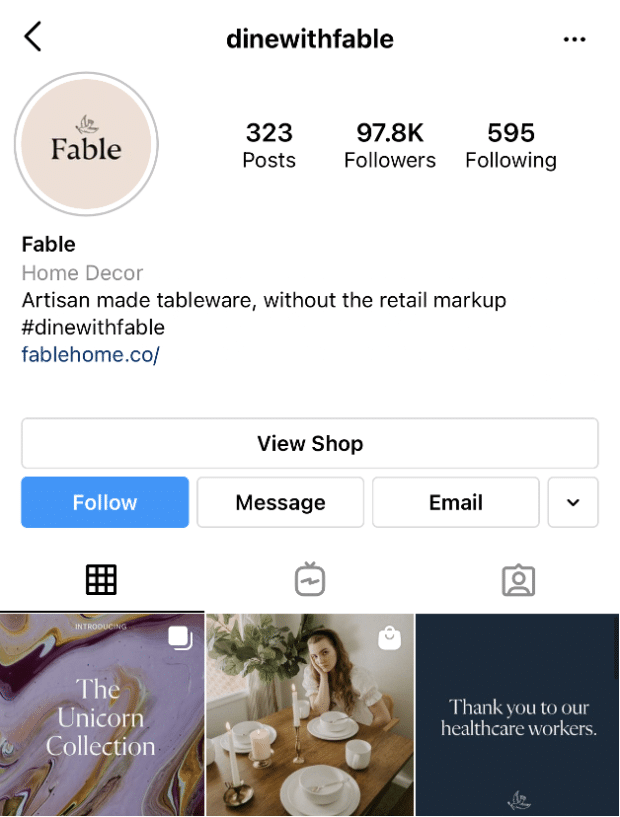The width and height of the screenshot is (620, 817).
Task: Switch to Followers list via 97.8K count
Action: (x=389, y=144)
